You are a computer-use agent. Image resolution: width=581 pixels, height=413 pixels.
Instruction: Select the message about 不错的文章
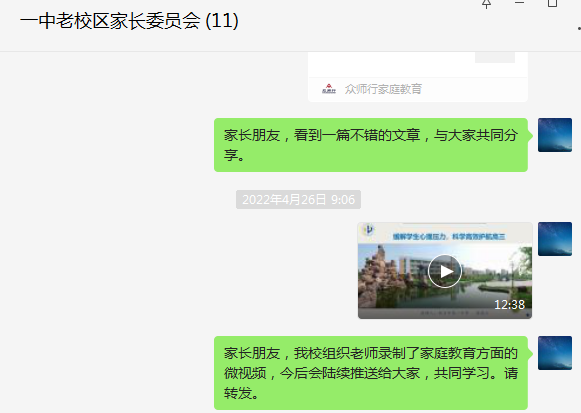pyautogui.click(x=371, y=145)
